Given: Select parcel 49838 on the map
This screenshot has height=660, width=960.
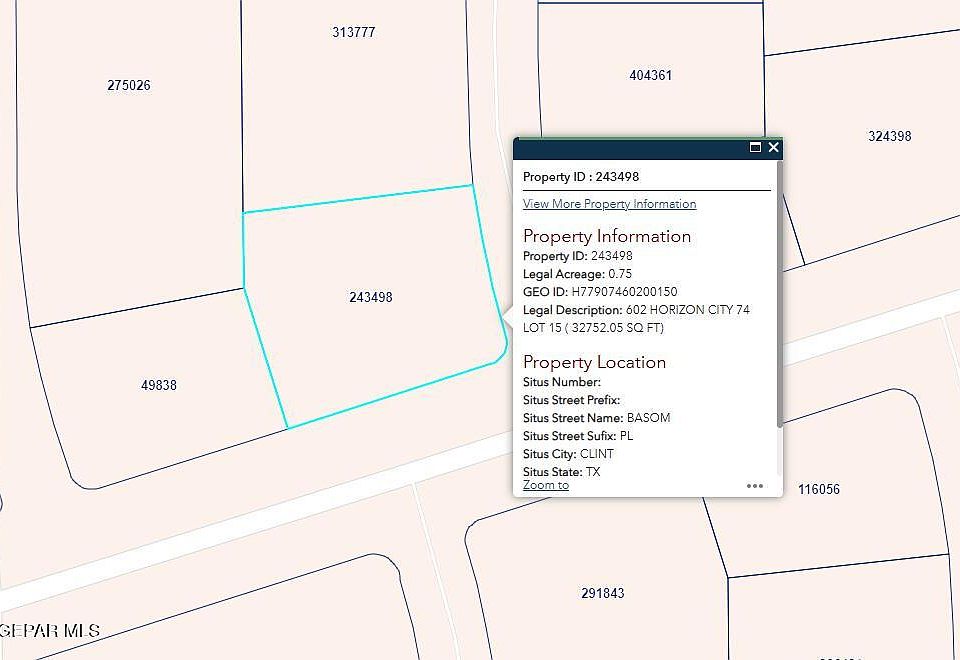Looking at the screenshot, I should coord(159,385).
